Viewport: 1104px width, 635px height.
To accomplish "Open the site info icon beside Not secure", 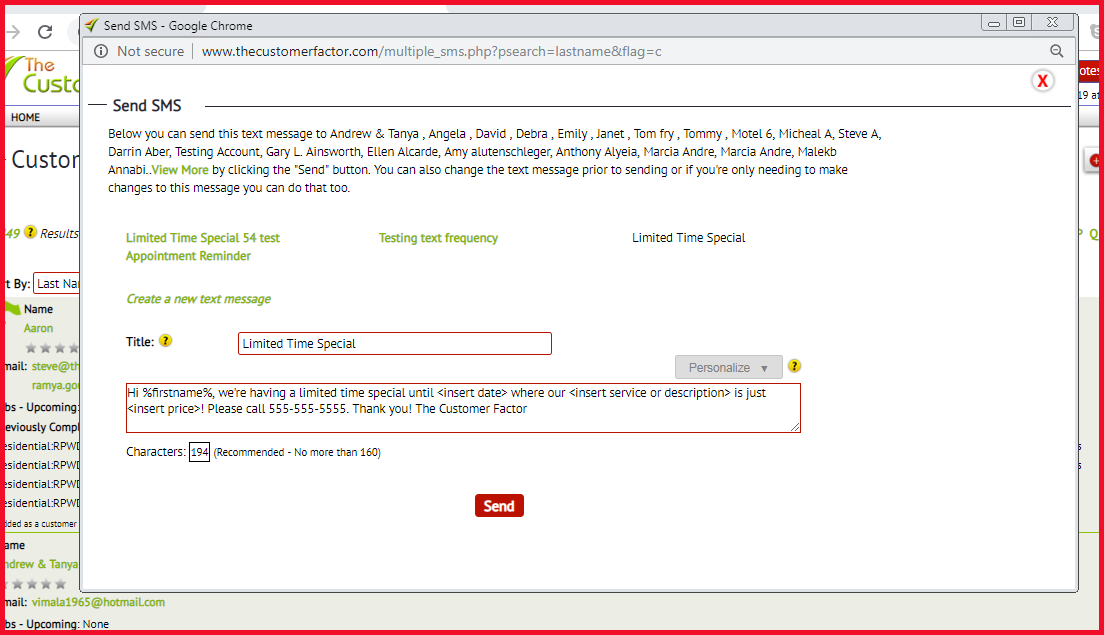I will click(x=101, y=51).
